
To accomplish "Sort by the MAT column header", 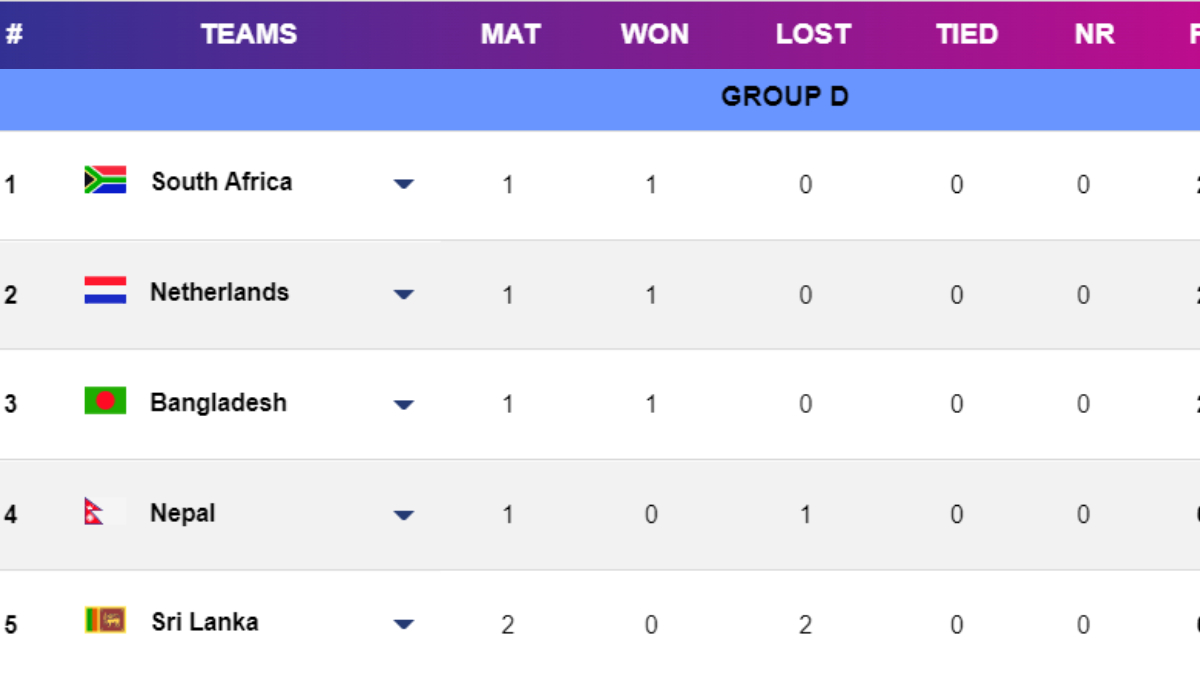I will (x=510, y=33).
